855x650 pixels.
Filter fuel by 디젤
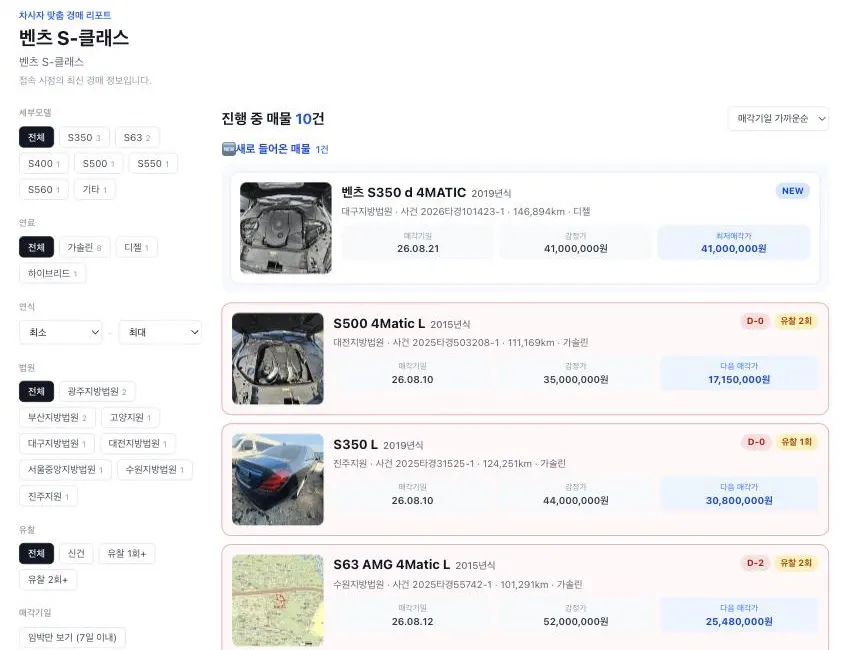click(x=136, y=247)
